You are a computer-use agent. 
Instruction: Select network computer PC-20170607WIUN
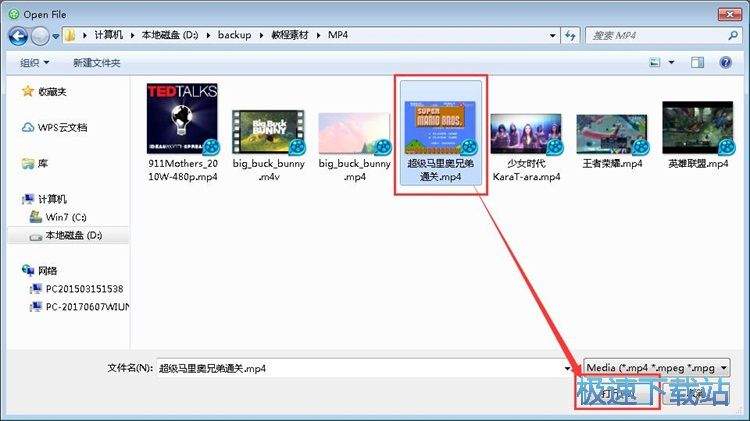tap(87, 307)
